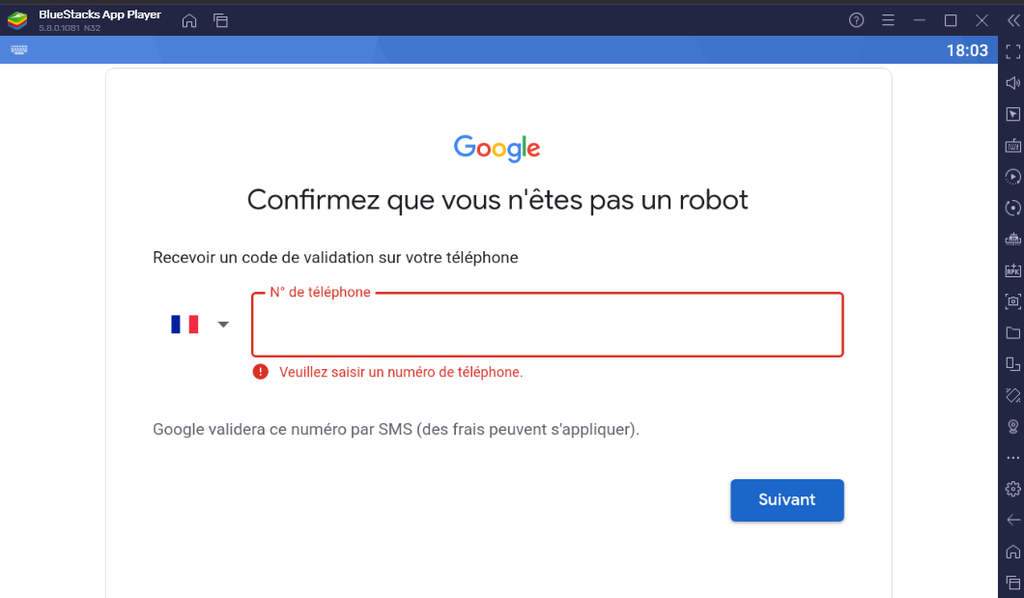Select the French flag country selector
The width and height of the screenshot is (1024, 598).
(x=185, y=324)
